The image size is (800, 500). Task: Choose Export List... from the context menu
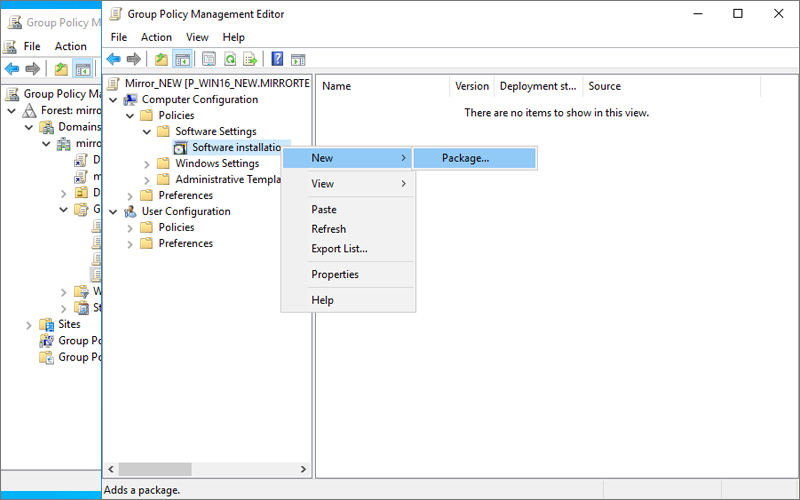(348, 249)
